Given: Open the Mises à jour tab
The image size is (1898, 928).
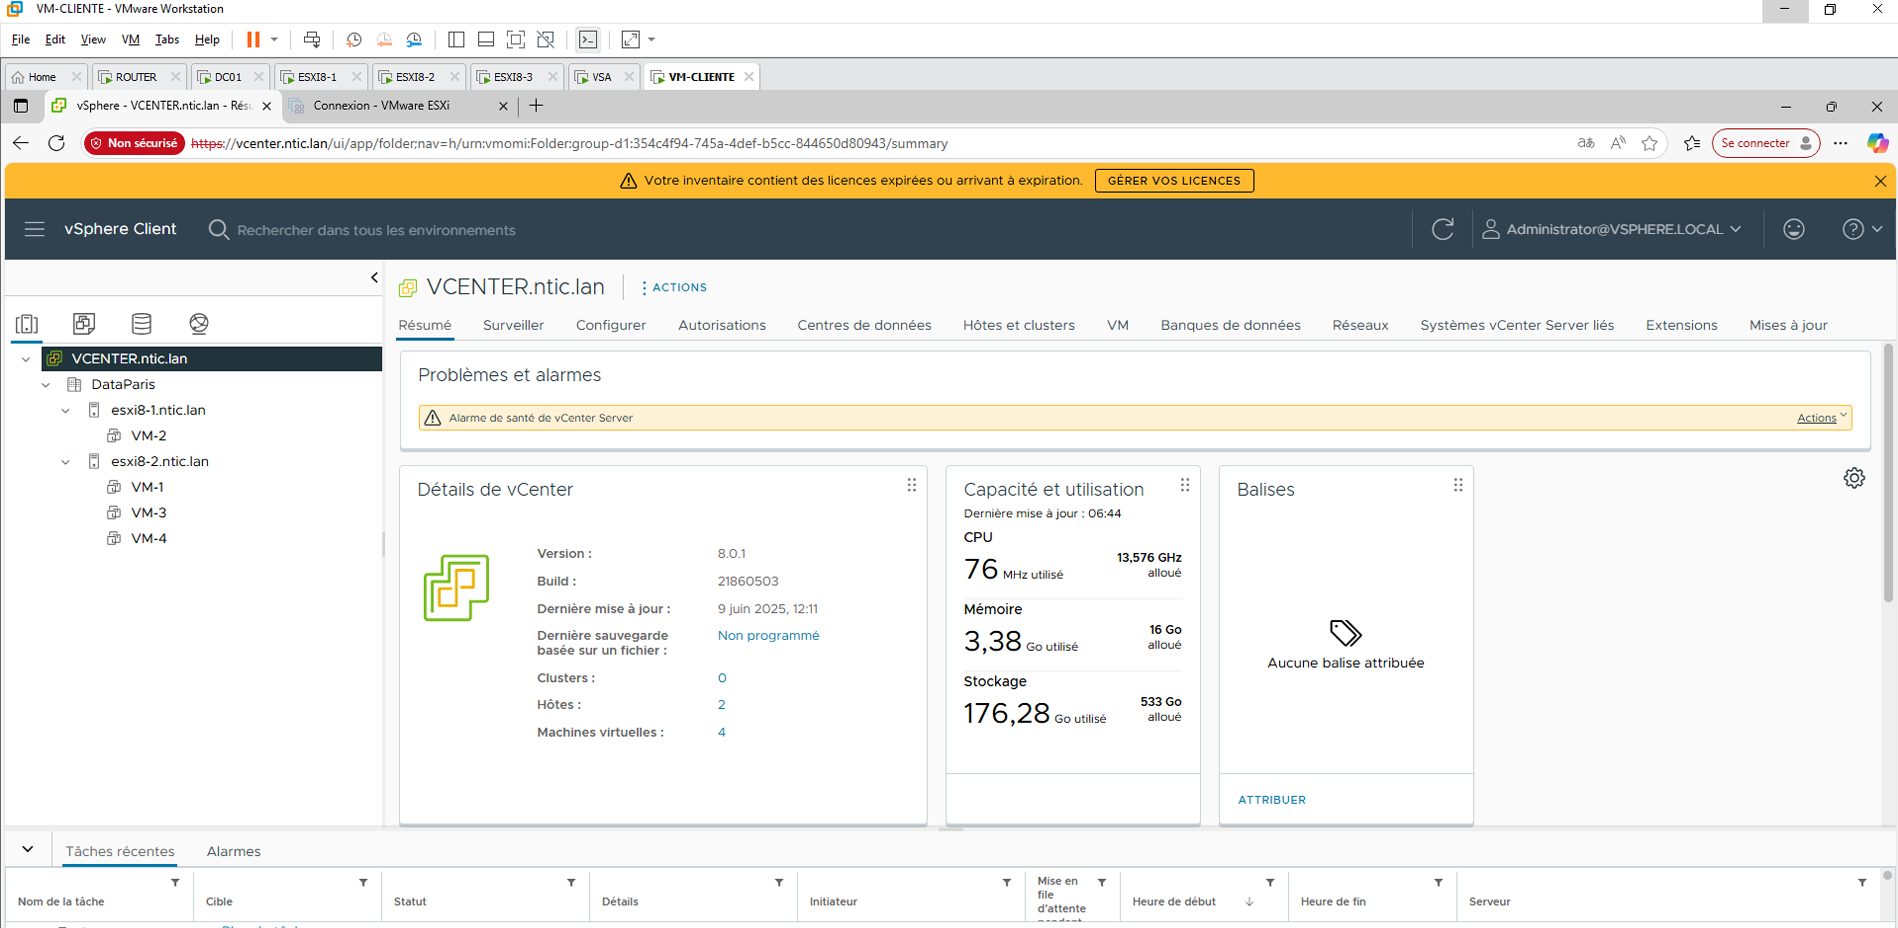Looking at the screenshot, I should coord(1788,325).
